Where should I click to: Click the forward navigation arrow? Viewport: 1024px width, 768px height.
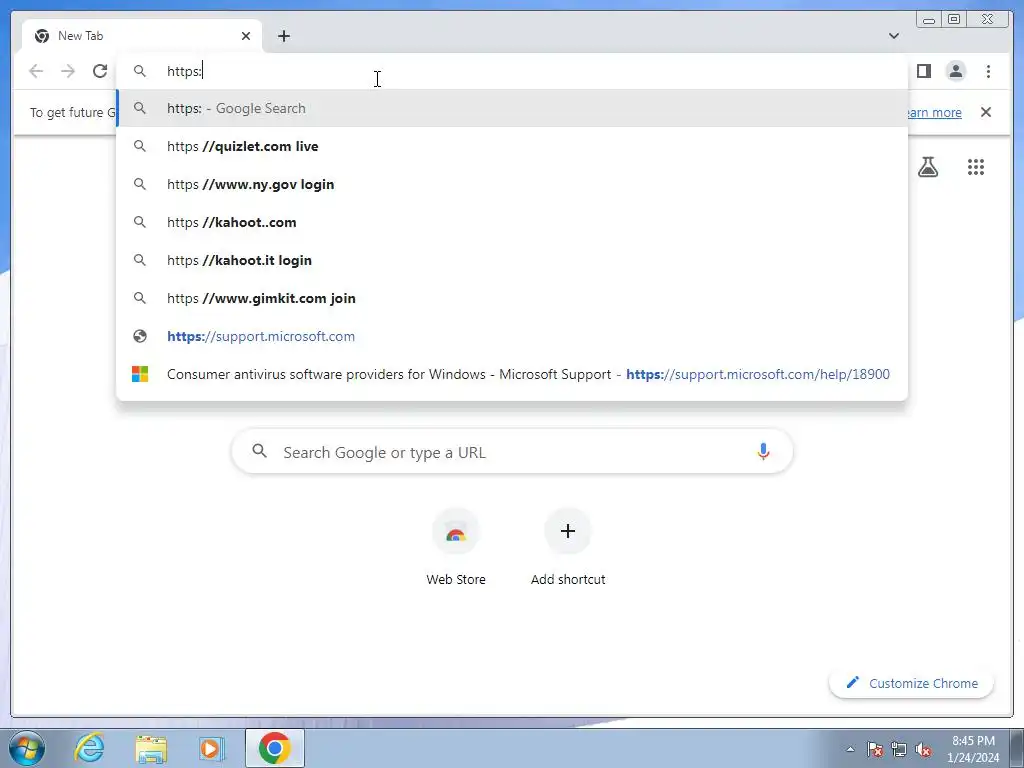(68, 71)
